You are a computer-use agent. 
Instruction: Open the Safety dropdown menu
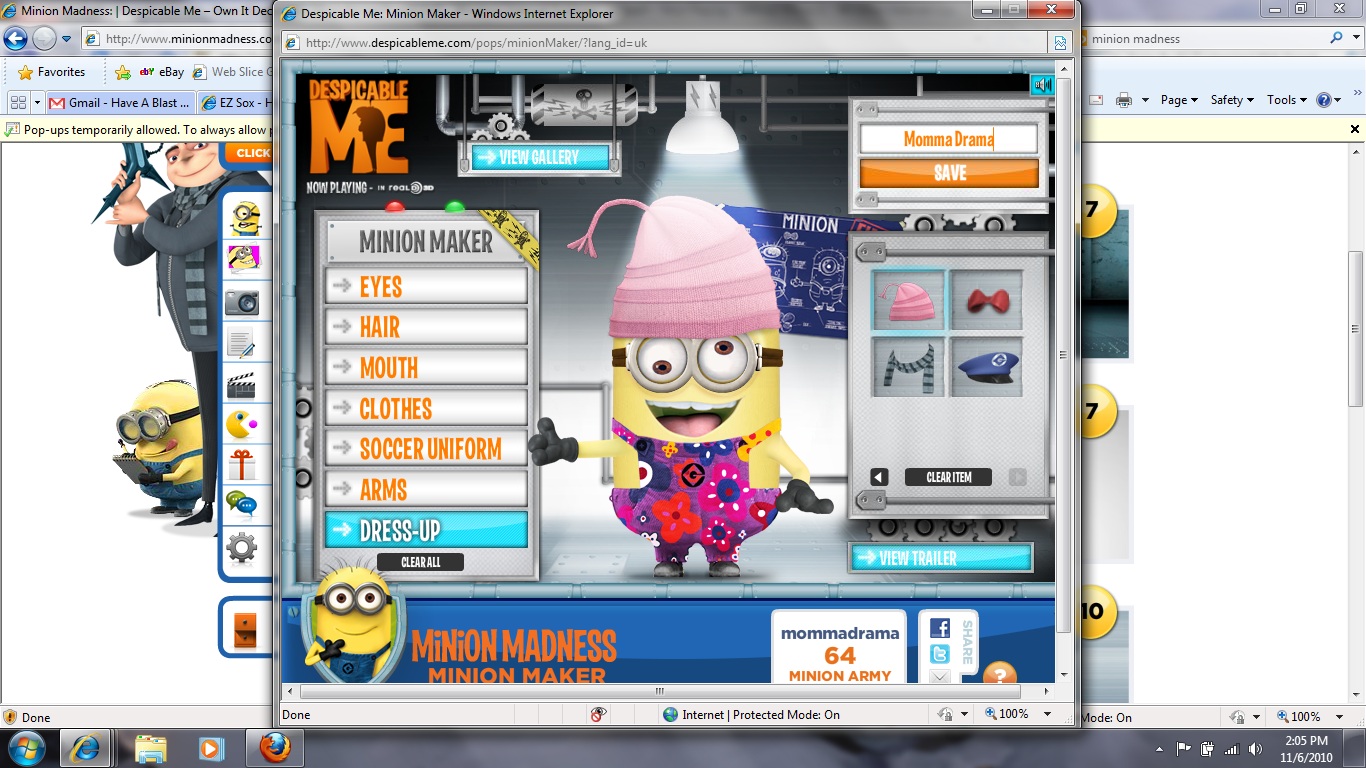coord(1232,100)
